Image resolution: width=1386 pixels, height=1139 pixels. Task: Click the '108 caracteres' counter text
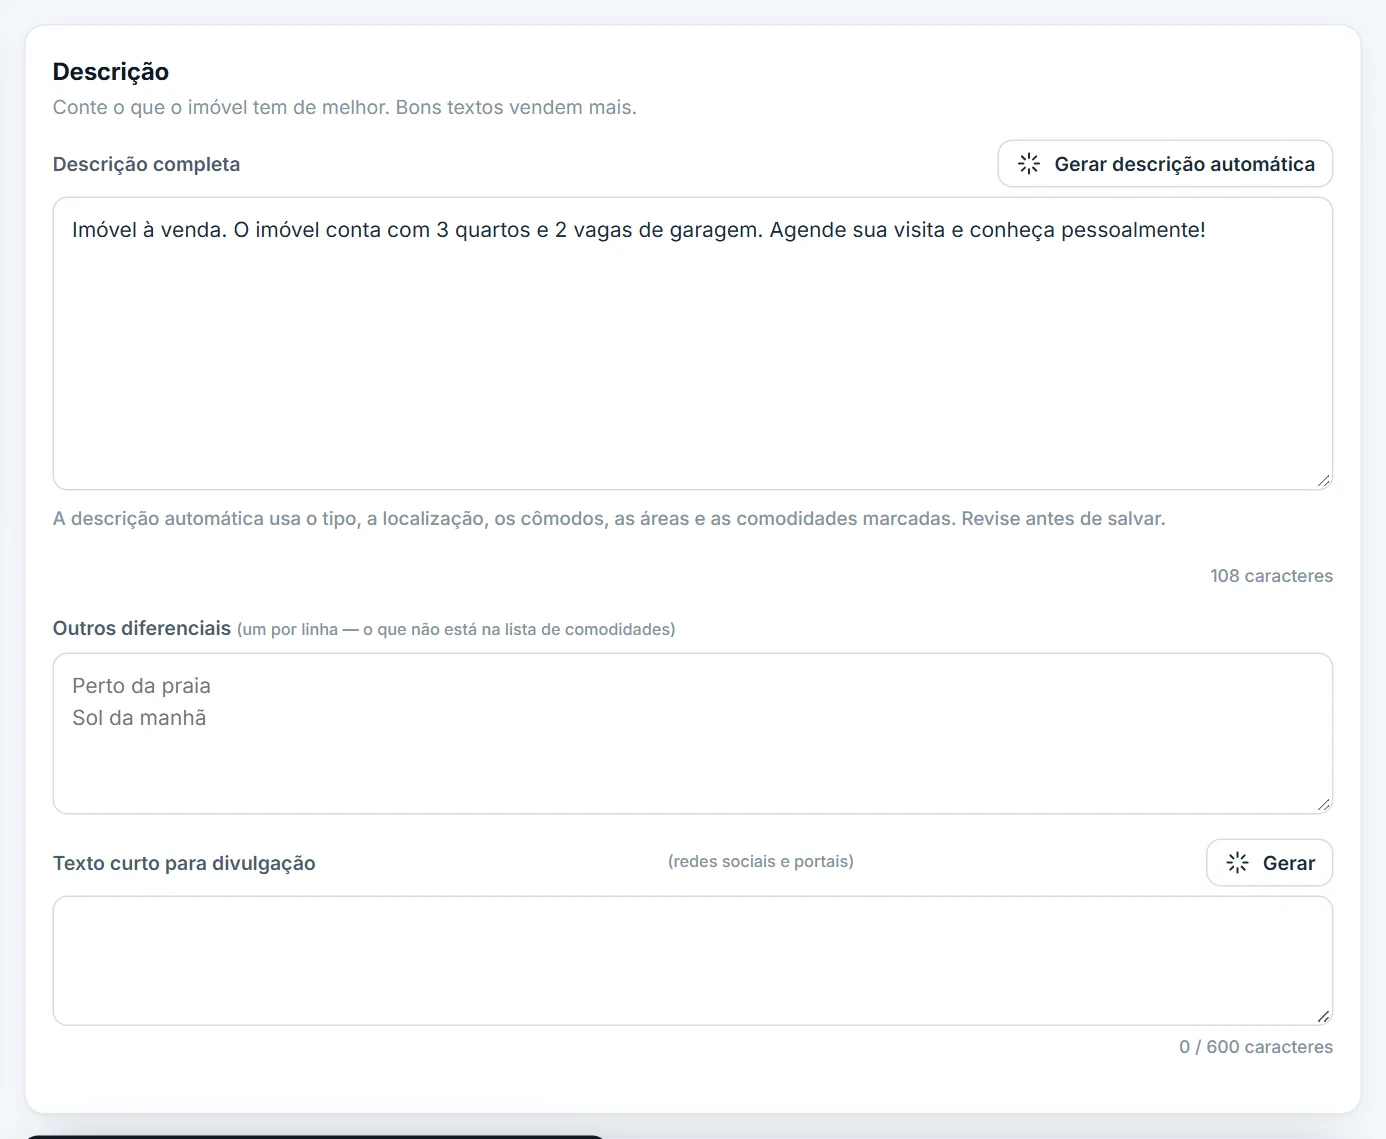point(1271,576)
